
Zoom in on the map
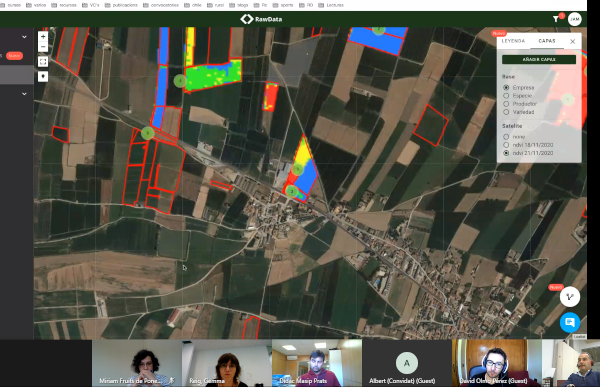43,37
